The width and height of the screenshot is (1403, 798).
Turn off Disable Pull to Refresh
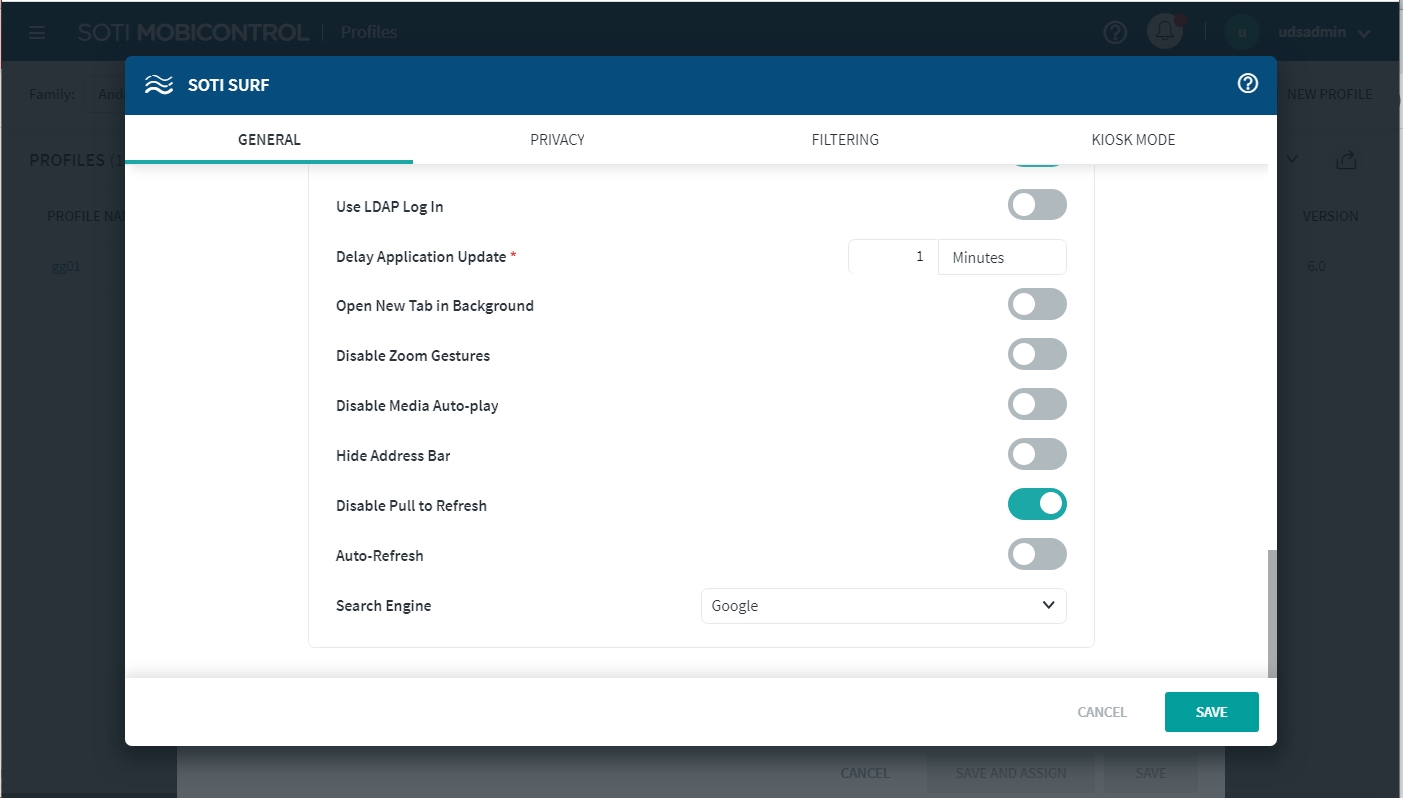(x=1037, y=505)
